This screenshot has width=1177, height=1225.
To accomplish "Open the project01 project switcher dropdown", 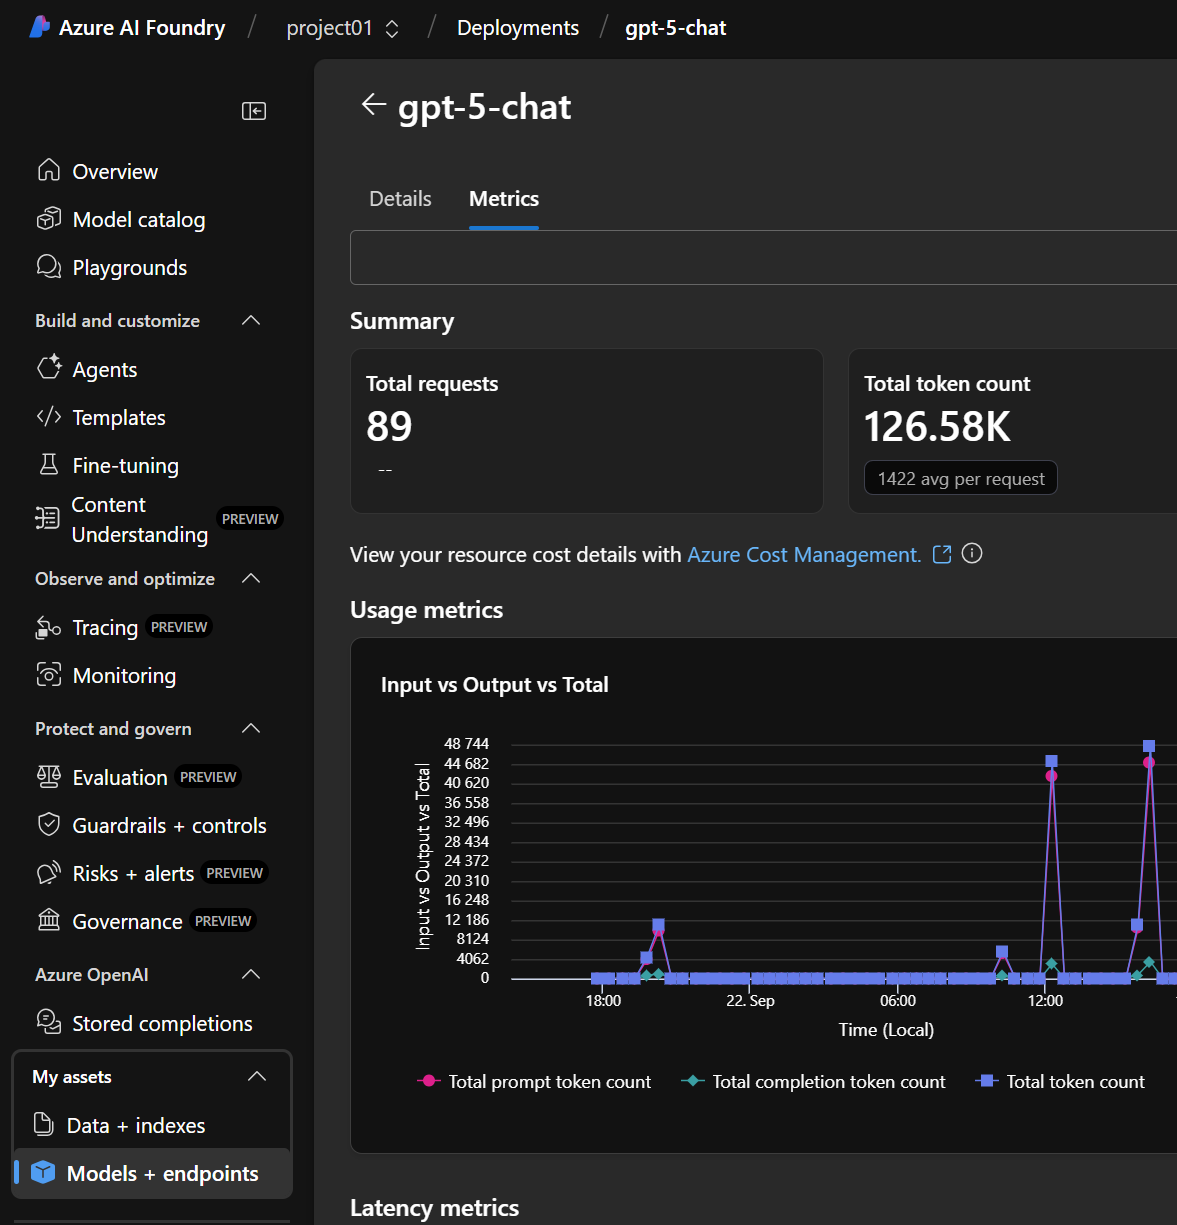I will 343,28.
